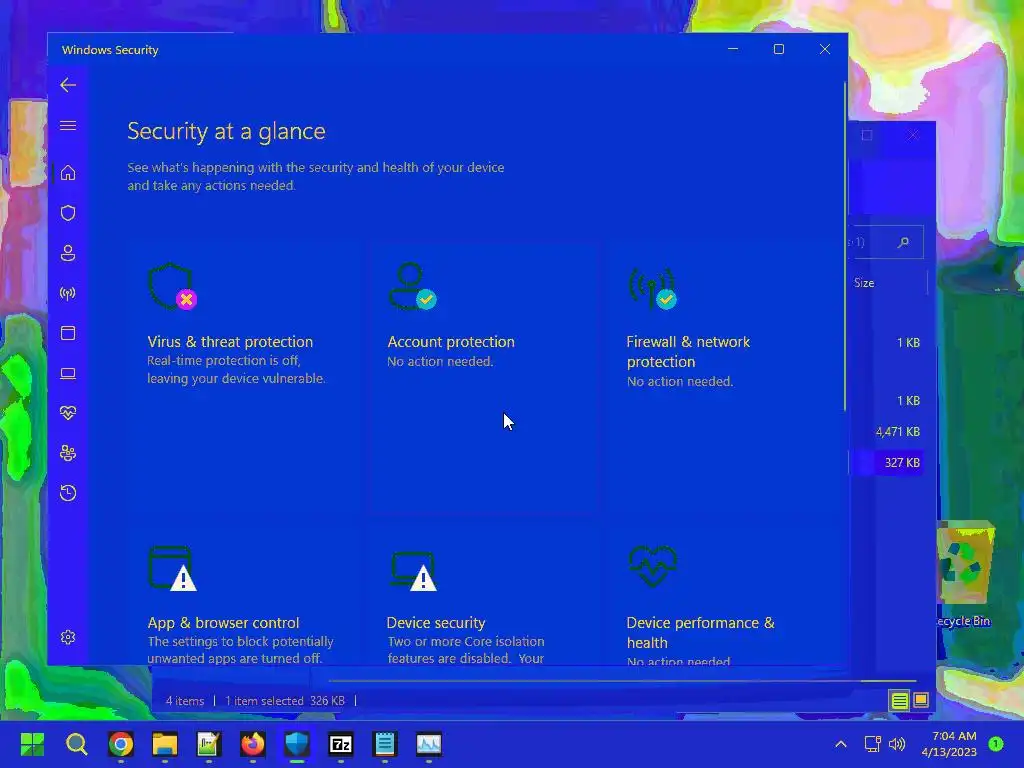Switch File Explorer to details view icon
This screenshot has width=1024, height=768.
click(899, 701)
